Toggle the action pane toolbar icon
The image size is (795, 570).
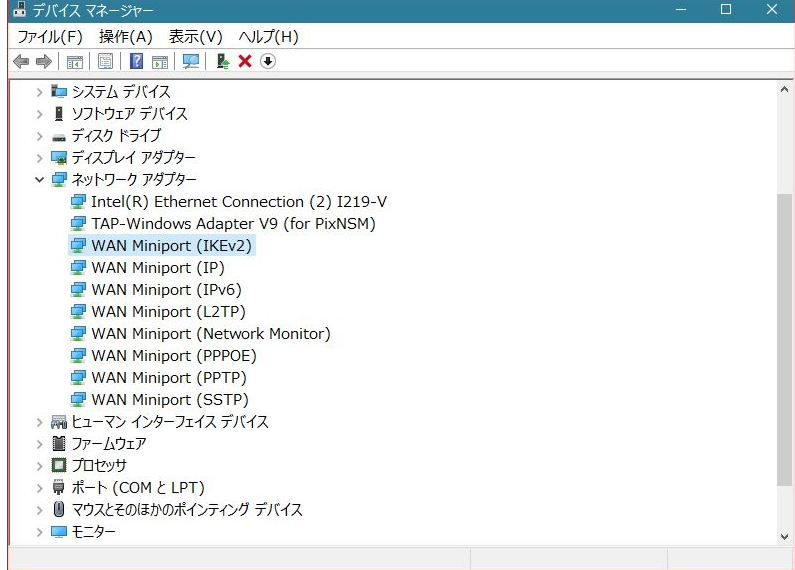[160, 61]
